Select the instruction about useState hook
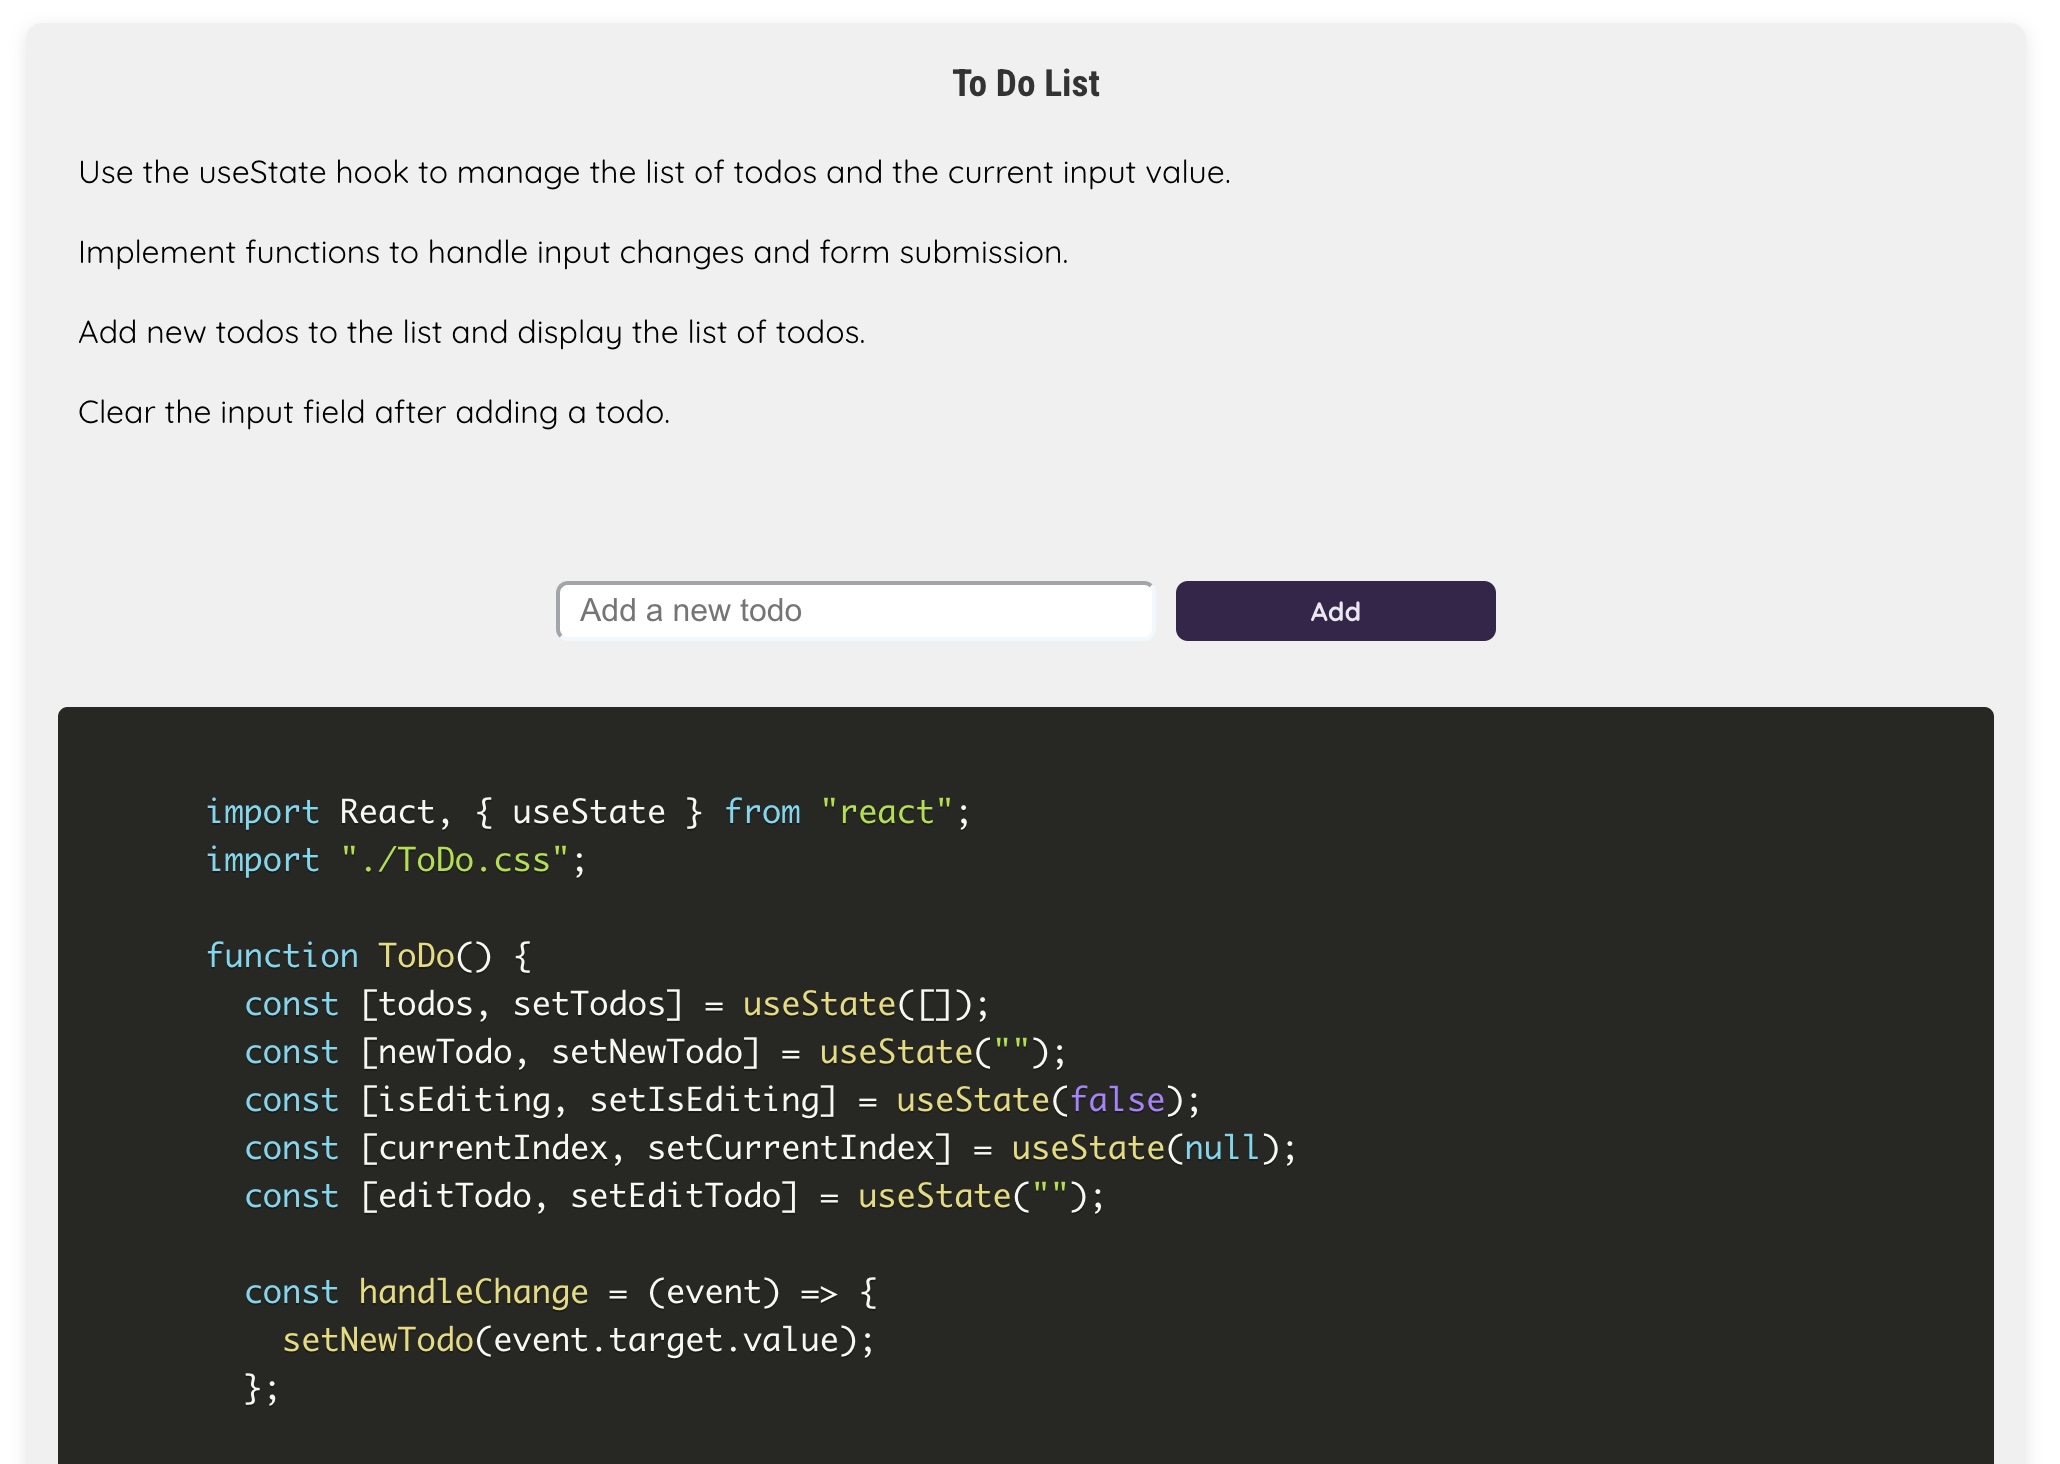The height and width of the screenshot is (1464, 2060). [x=655, y=170]
